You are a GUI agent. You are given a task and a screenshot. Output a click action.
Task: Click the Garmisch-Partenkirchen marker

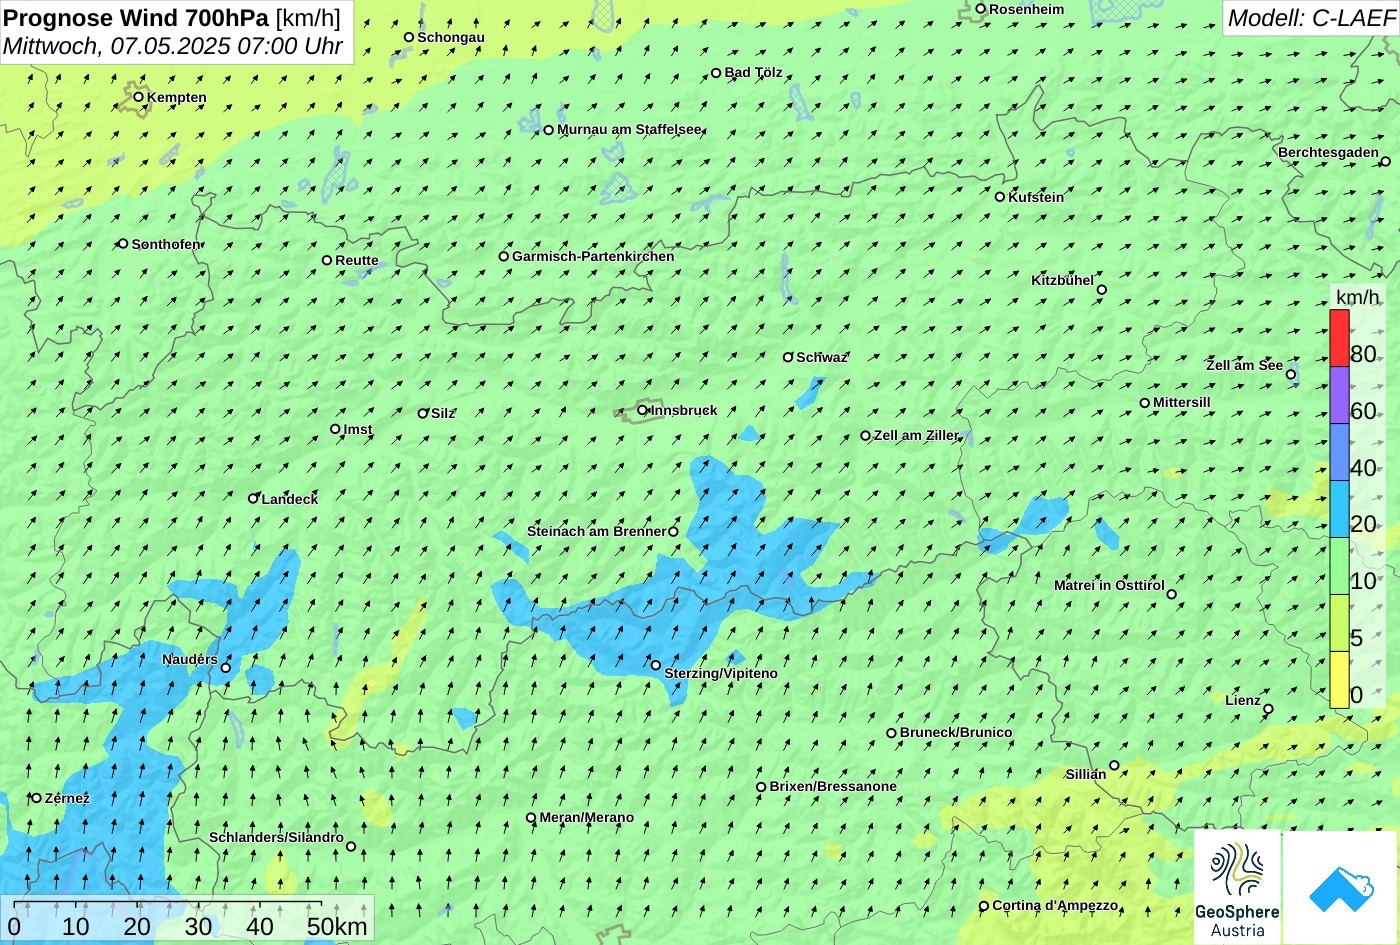[503, 255]
